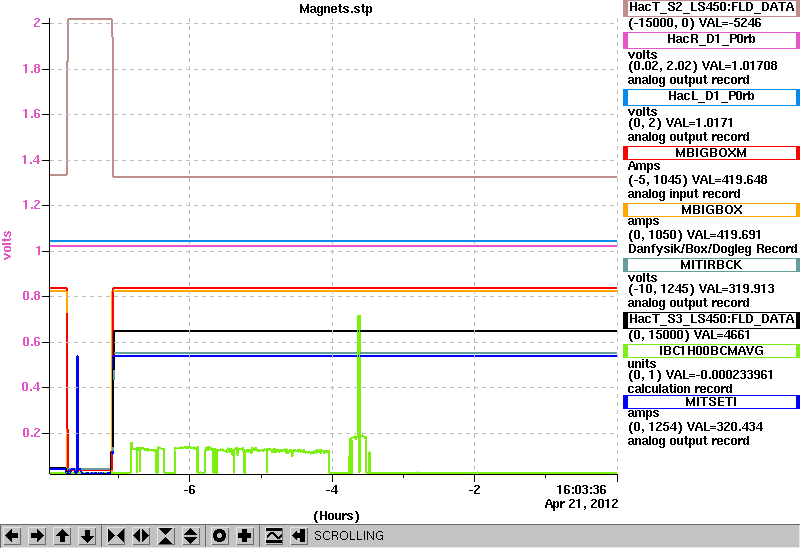Select the MITIRBCK legend entry
800x548 pixels.
pos(711,265)
